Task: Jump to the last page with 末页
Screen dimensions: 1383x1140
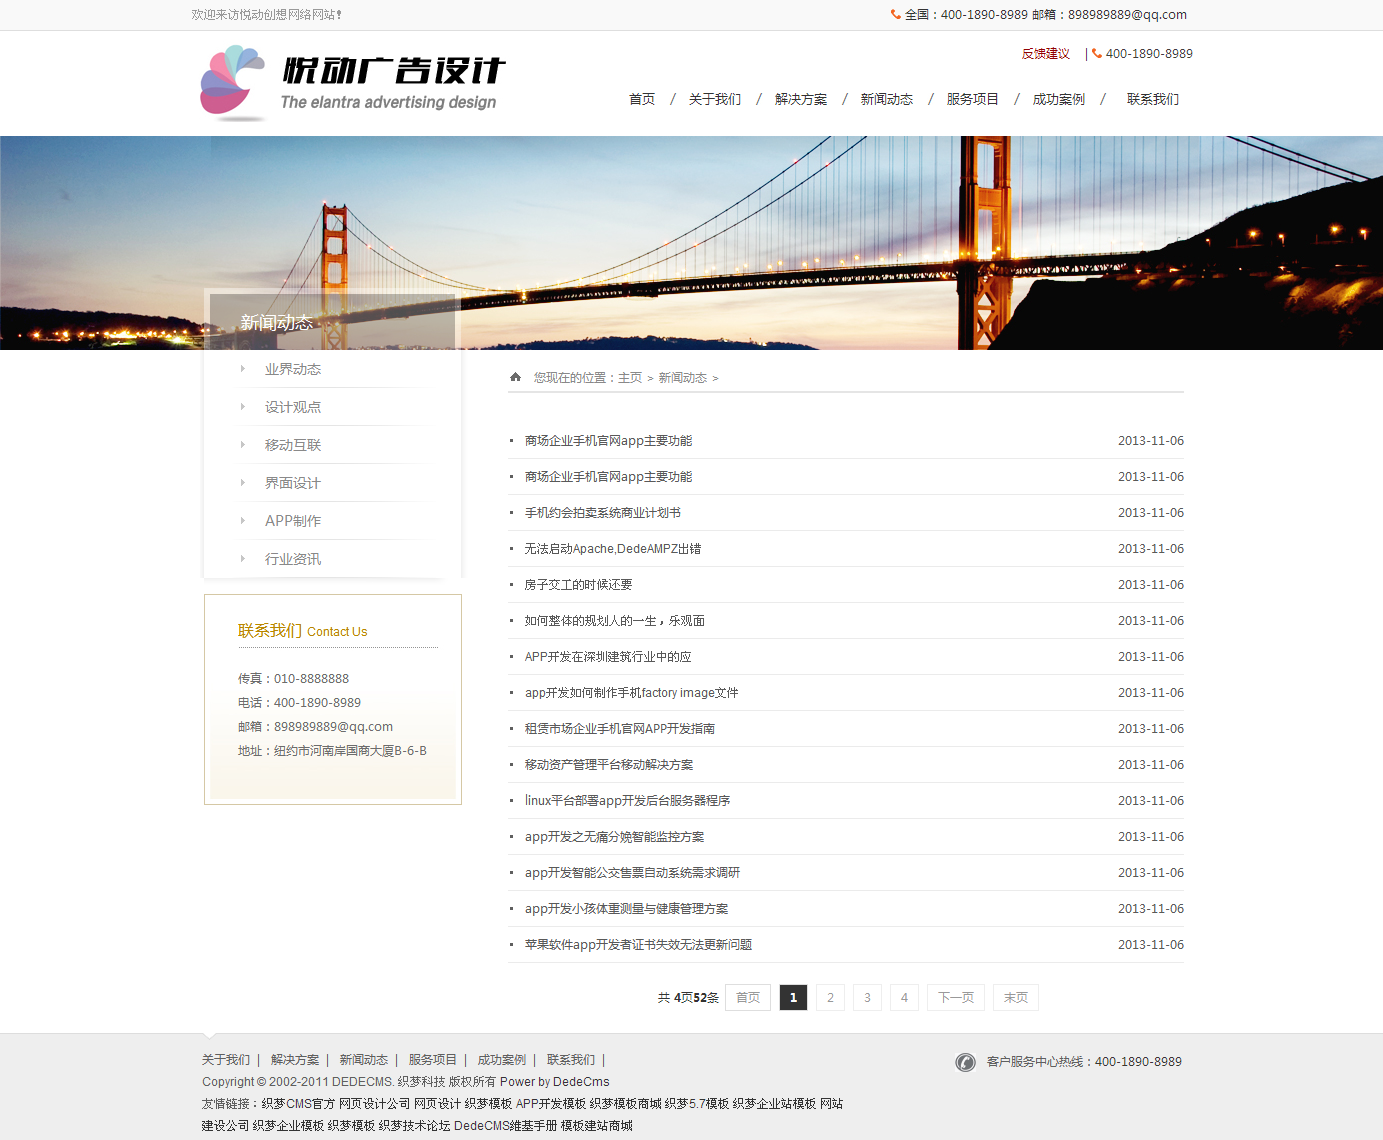Action: click(x=1015, y=998)
